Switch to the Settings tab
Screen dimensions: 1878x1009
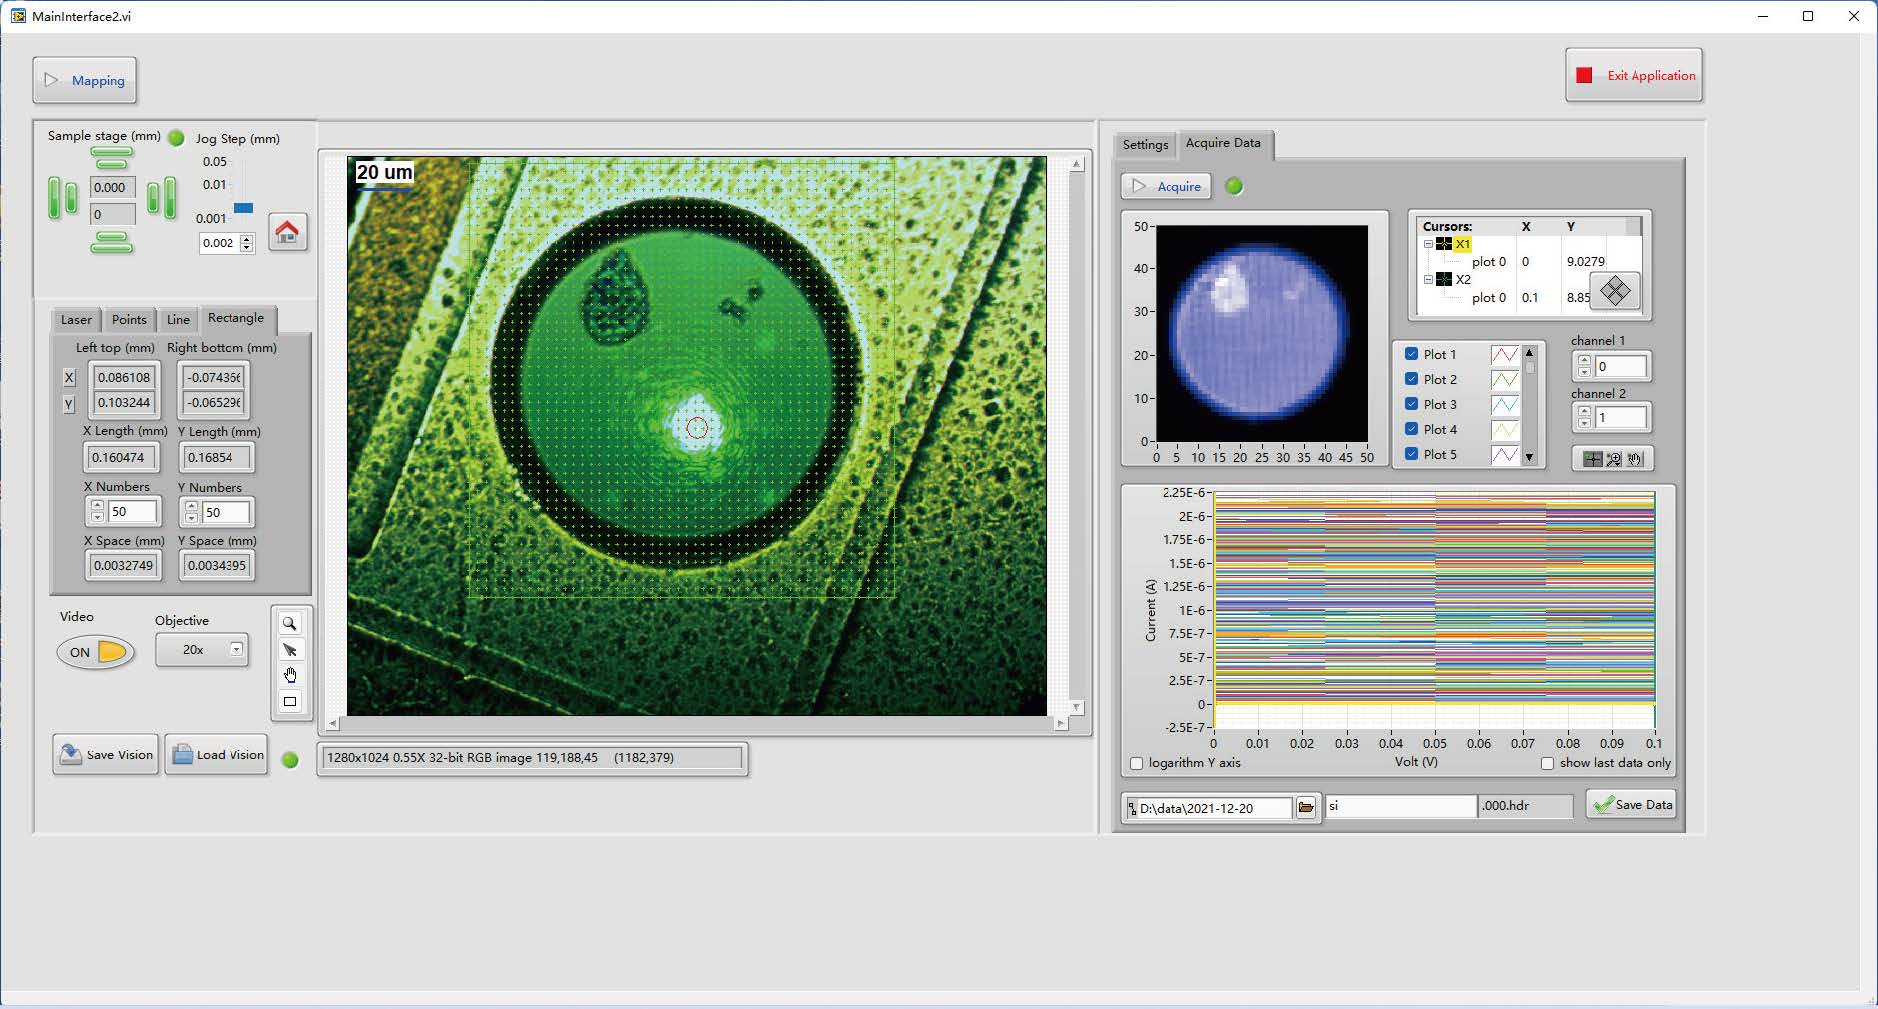tap(1145, 145)
